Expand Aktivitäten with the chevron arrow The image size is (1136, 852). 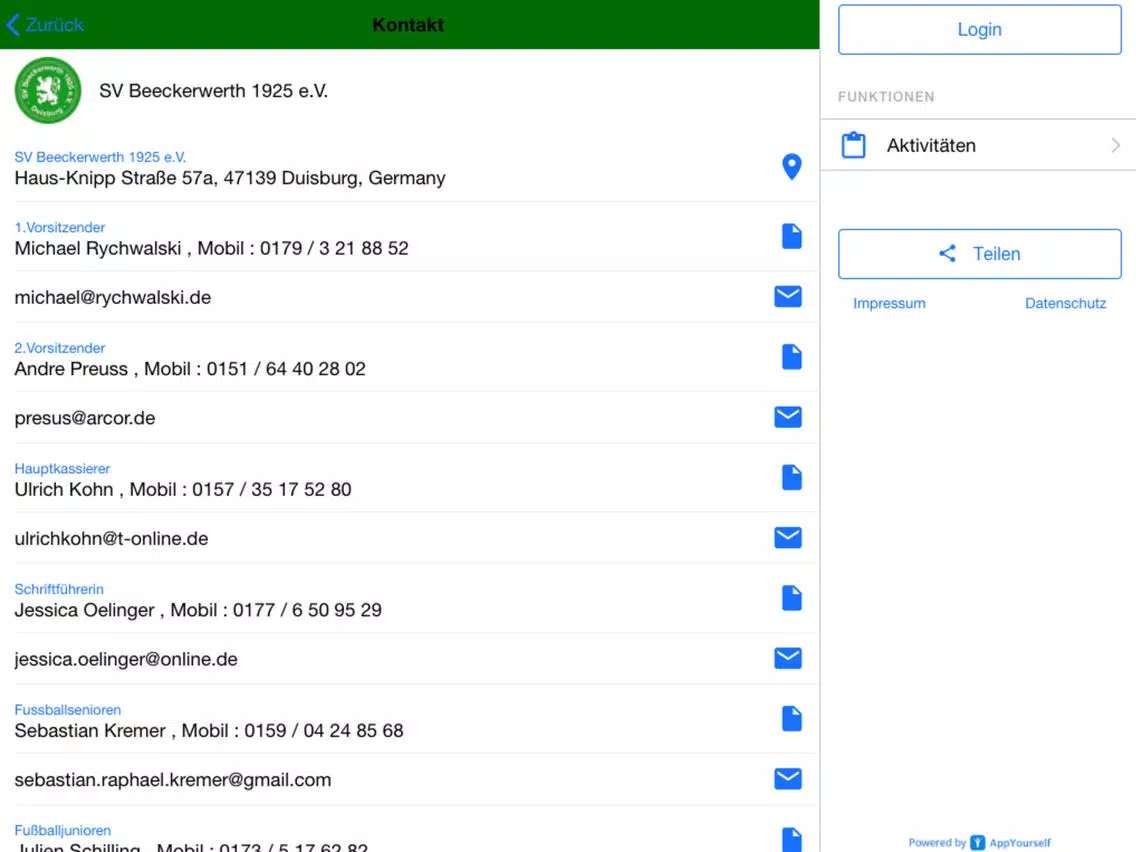coord(1116,145)
